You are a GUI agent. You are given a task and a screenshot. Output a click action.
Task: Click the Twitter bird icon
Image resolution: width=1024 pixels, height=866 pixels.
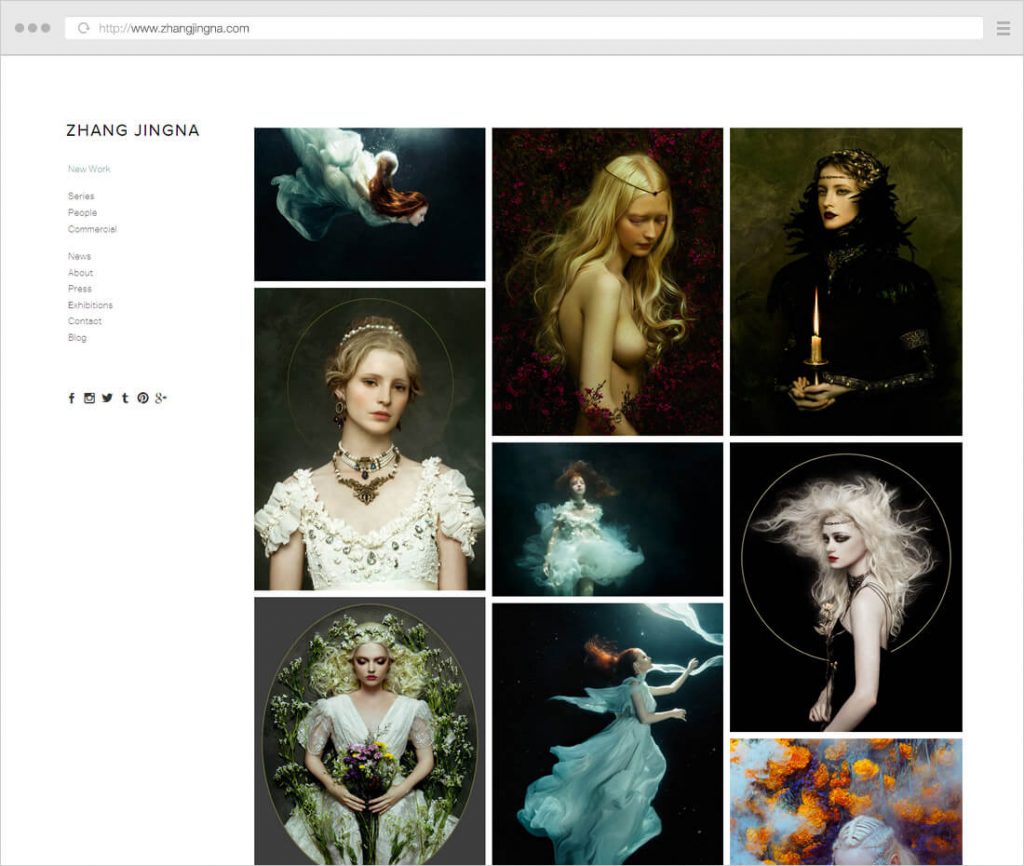pos(107,398)
